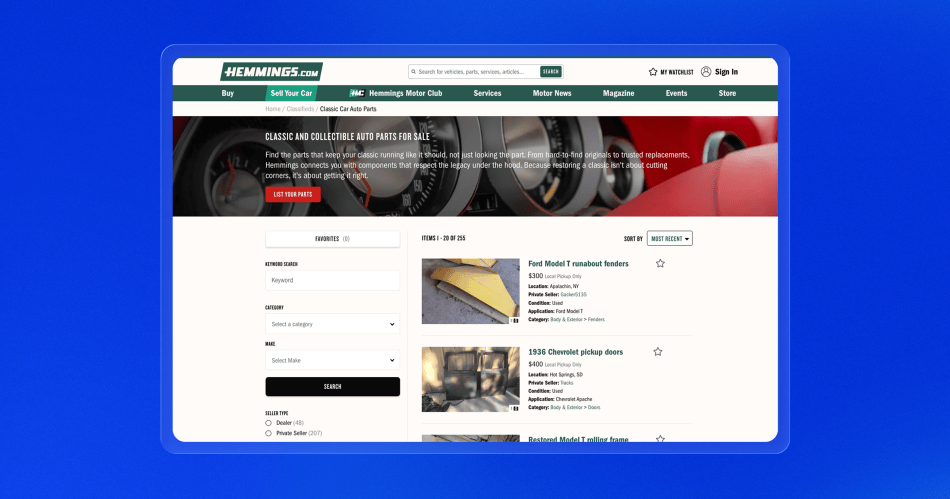
Task: Open the Chevrolet pickup doors thumbnail
Action: [x=471, y=379]
